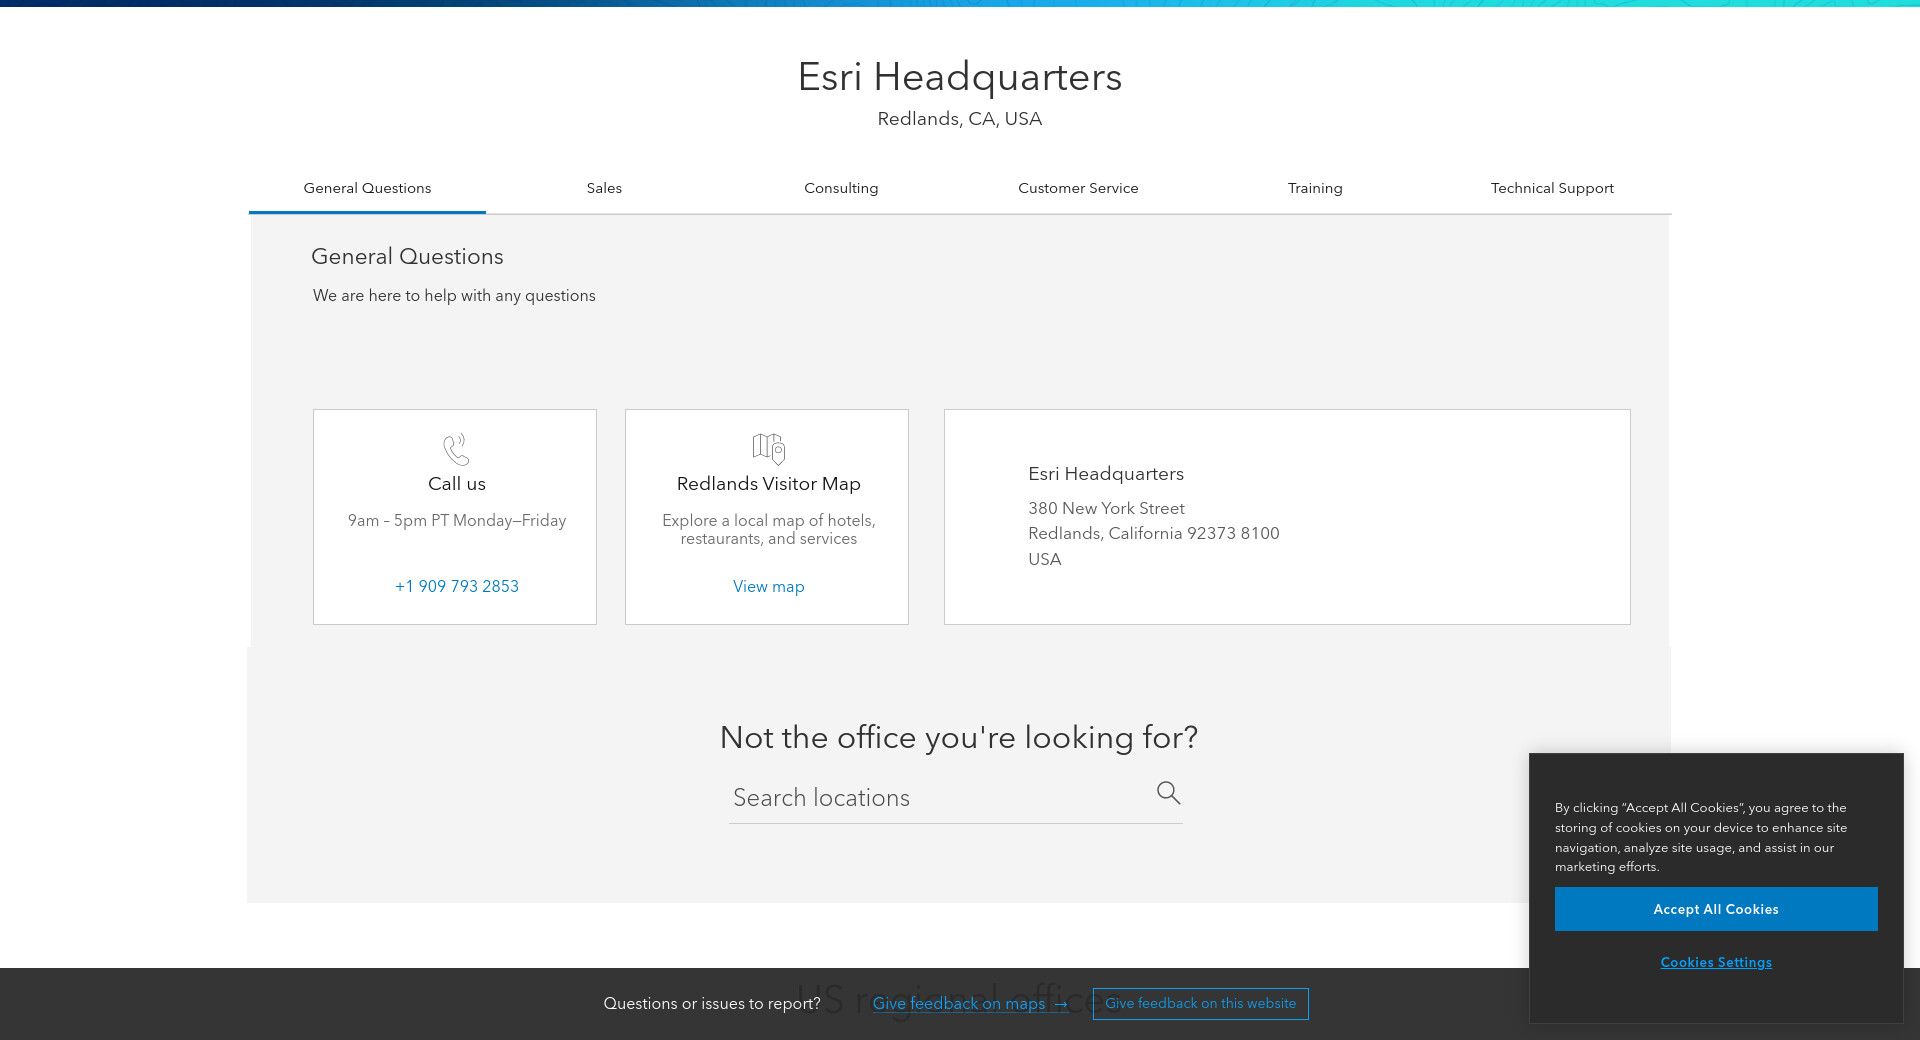The image size is (1920, 1040).
Task: Switch to the General Questions tab
Action: point(367,188)
